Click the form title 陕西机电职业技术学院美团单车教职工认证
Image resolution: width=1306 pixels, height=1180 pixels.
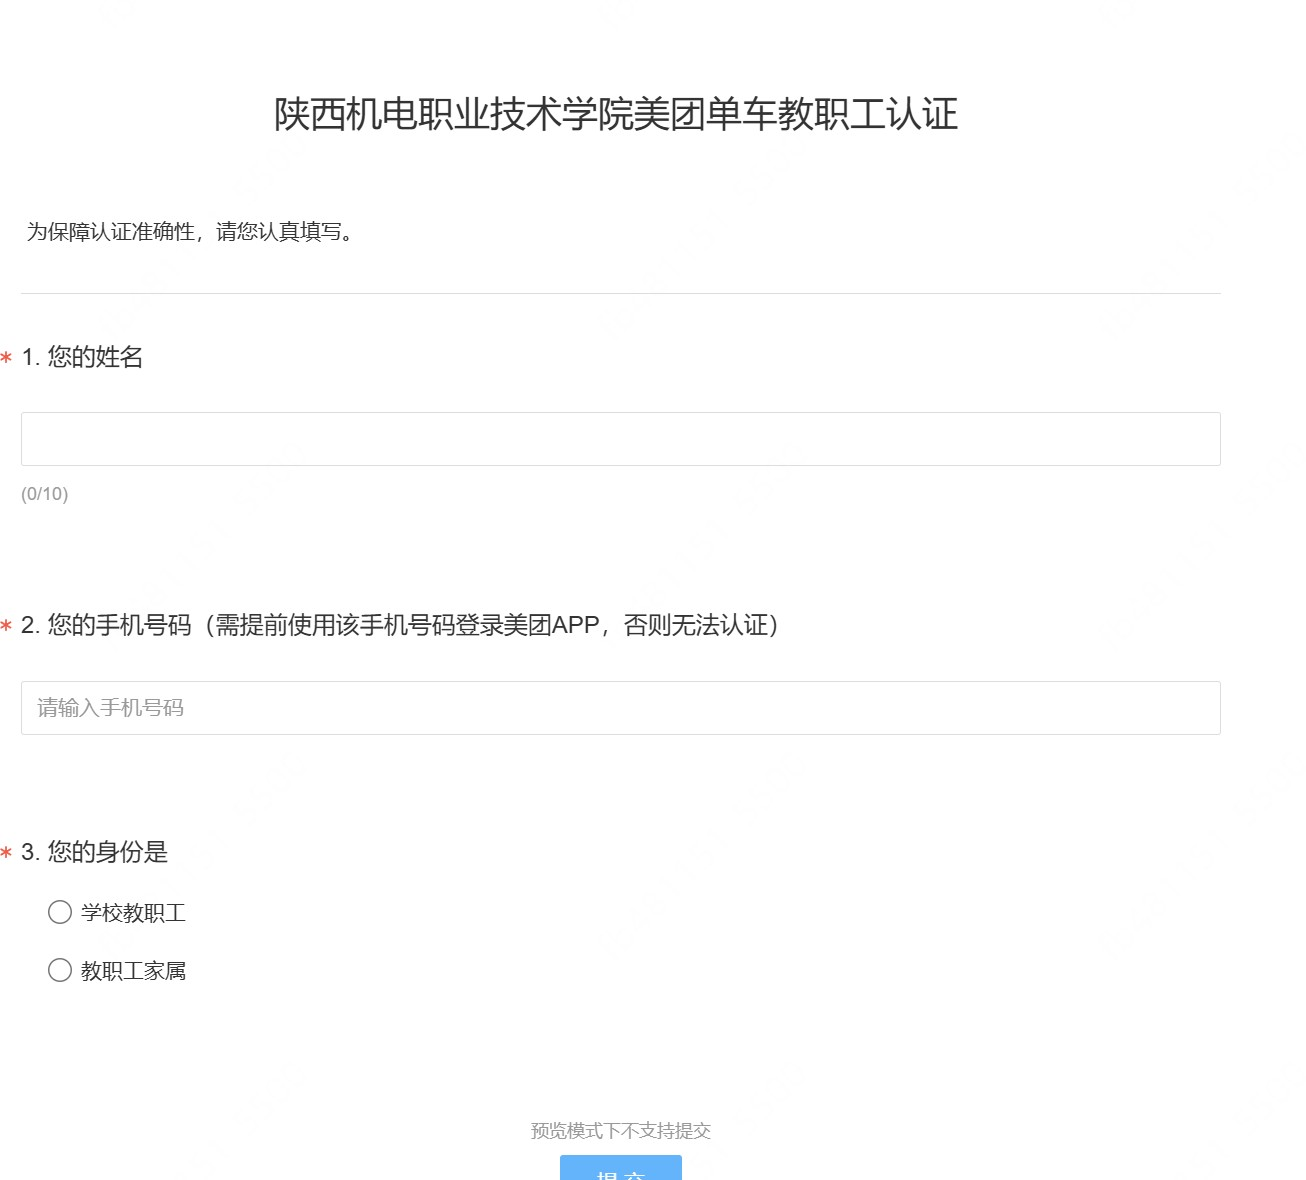[x=616, y=114]
